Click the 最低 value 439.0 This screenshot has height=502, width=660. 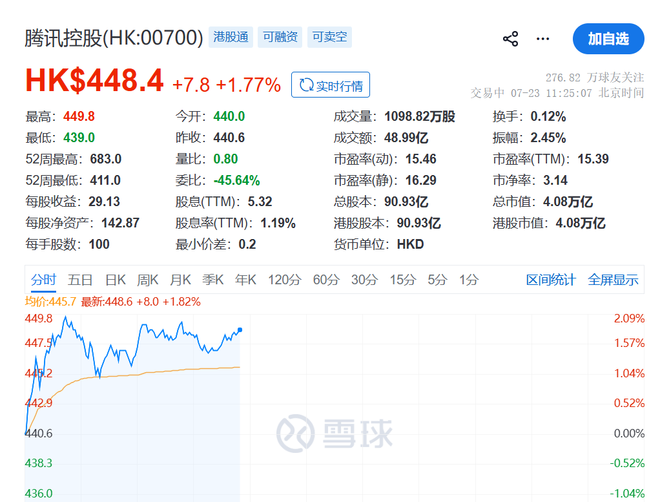[x=79, y=138]
